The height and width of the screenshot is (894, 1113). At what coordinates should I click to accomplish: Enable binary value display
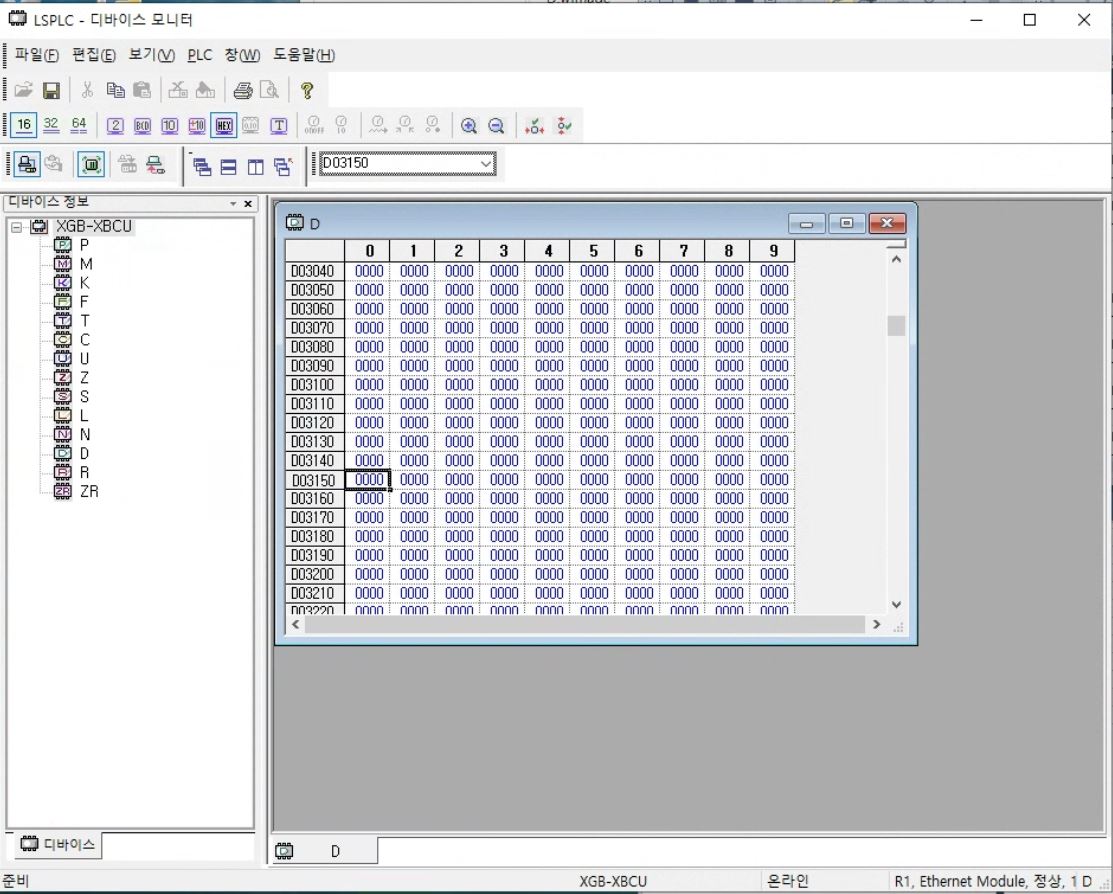(x=115, y=126)
